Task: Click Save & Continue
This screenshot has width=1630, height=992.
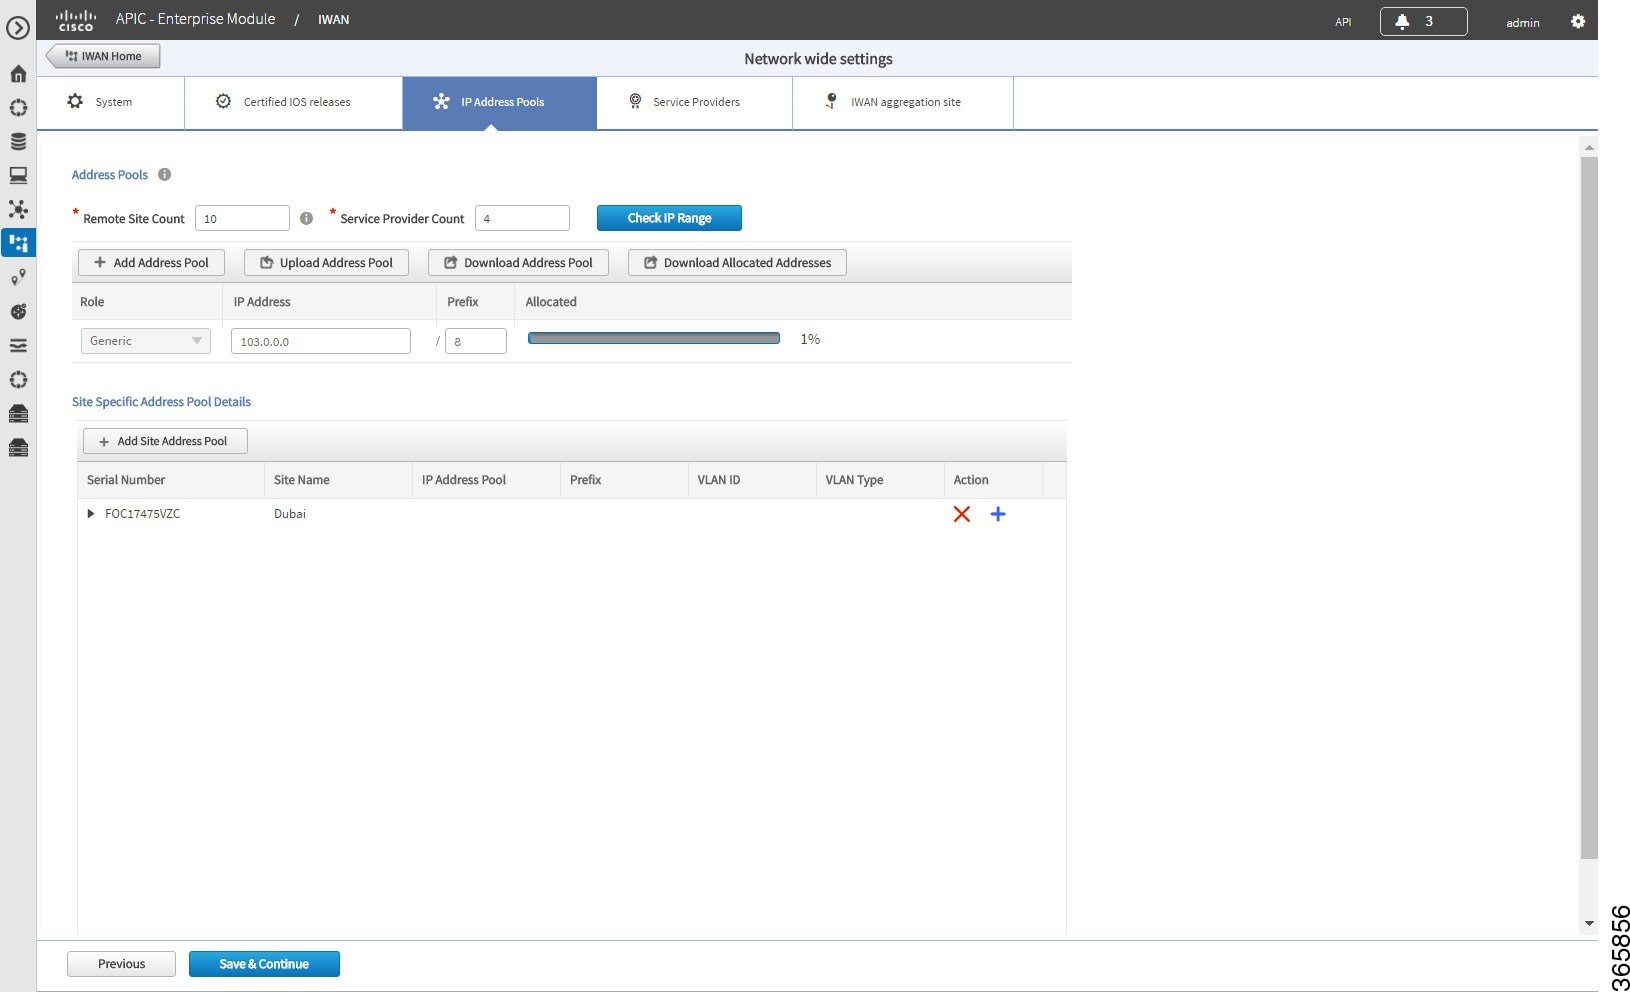Action: (x=264, y=964)
